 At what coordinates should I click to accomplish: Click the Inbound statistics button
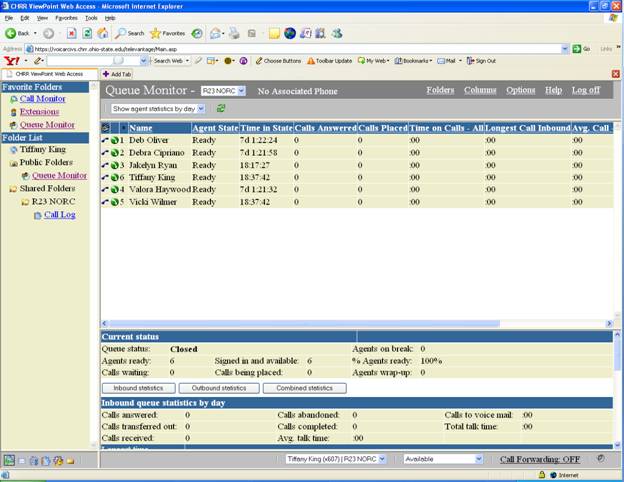(137, 388)
